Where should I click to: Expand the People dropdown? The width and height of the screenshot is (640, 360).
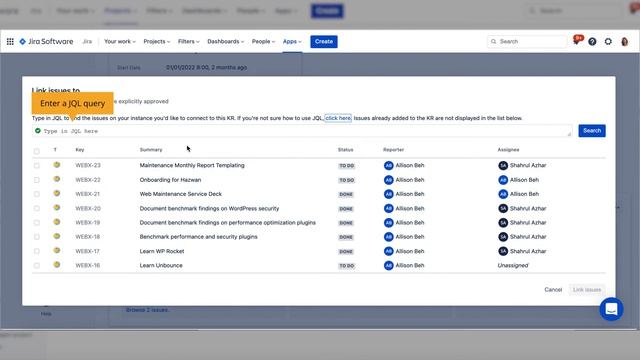pyautogui.click(x=263, y=41)
